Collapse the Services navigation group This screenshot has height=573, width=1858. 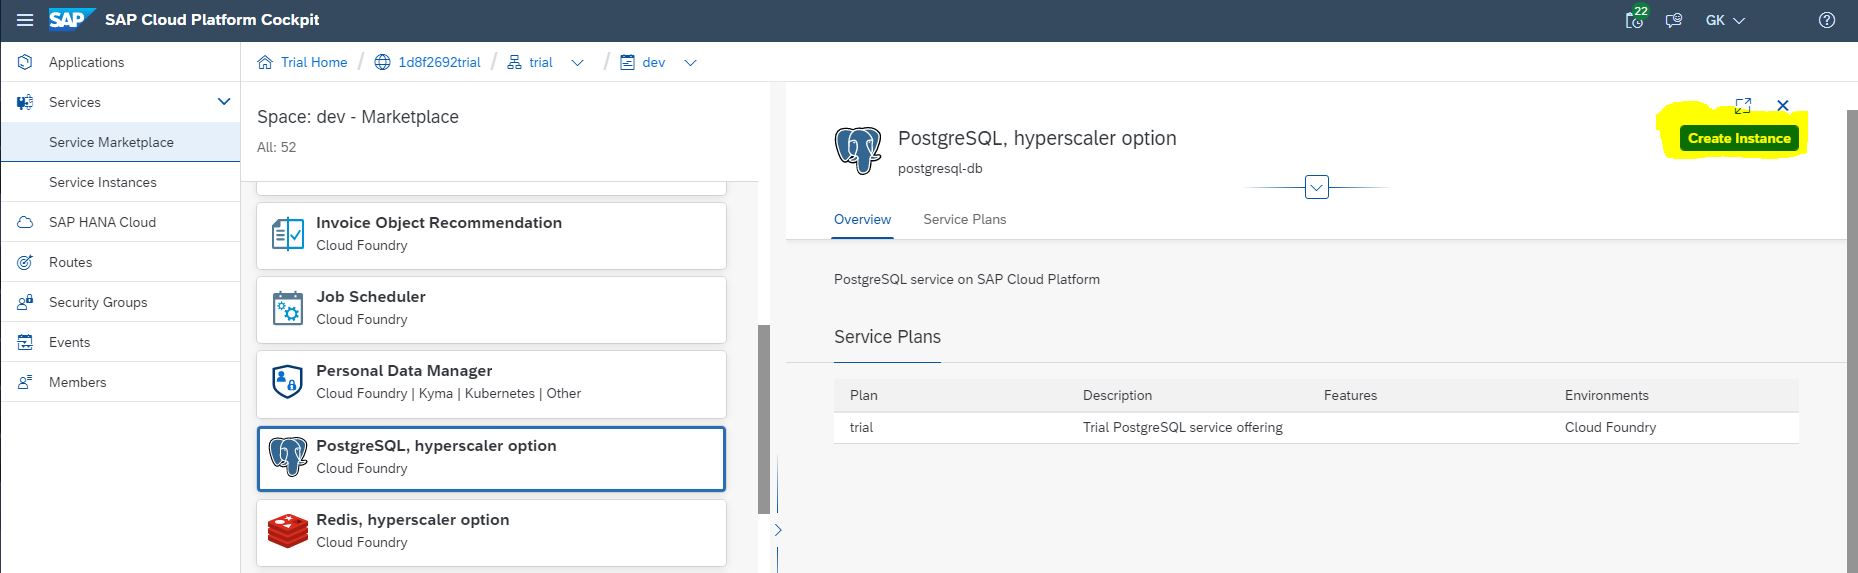224,102
